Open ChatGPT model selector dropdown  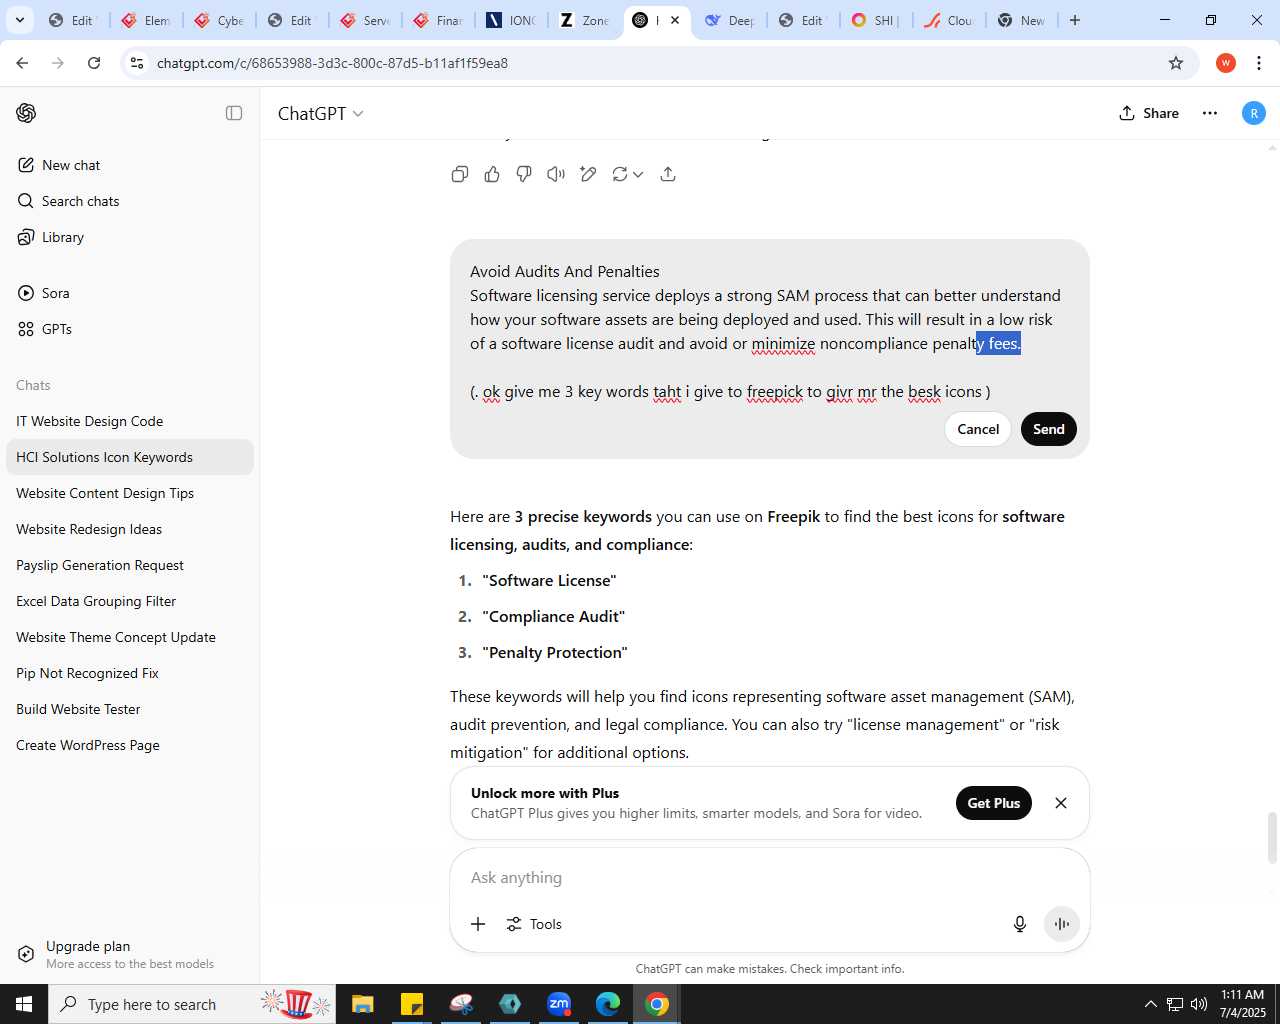320,113
